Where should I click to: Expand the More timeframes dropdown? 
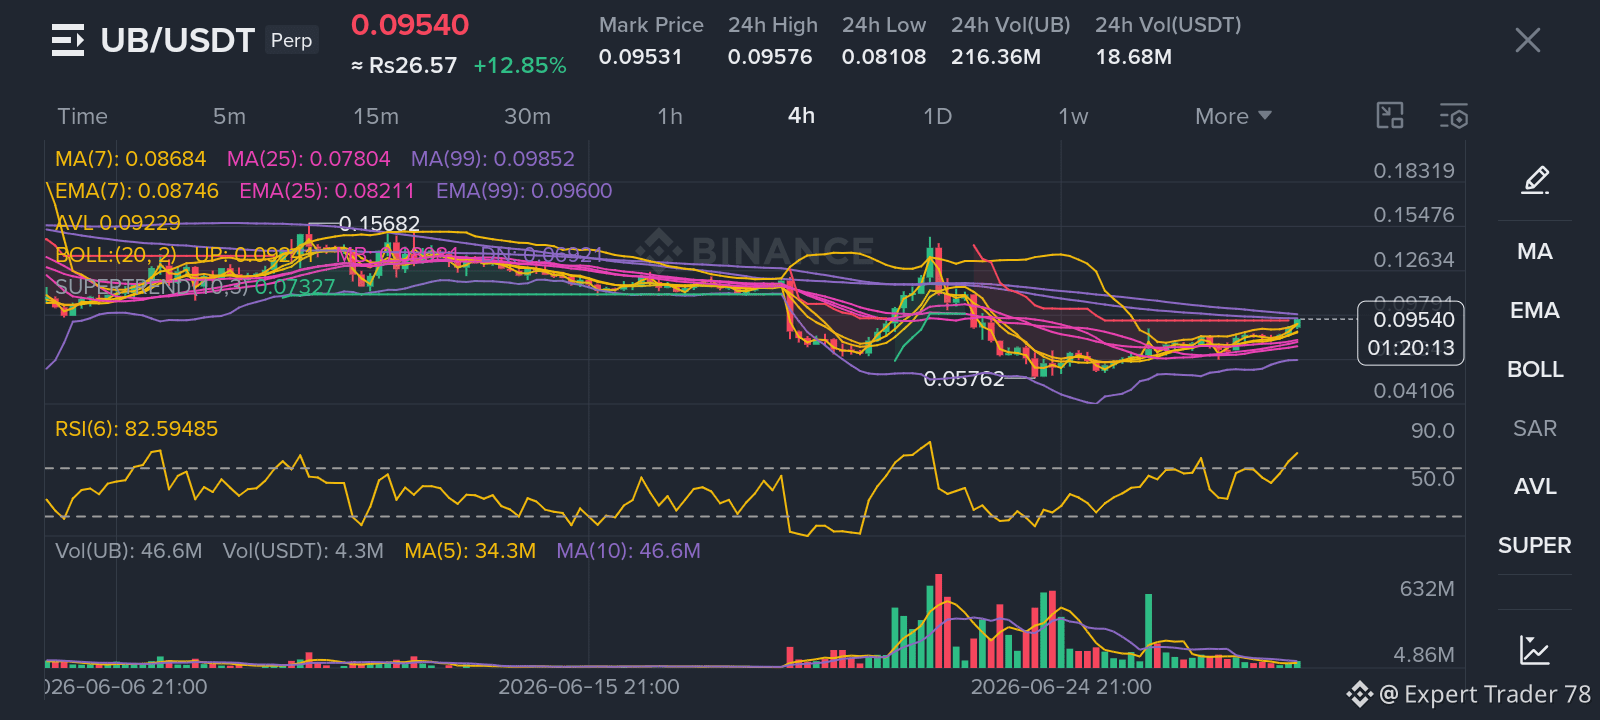click(x=1233, y=116)
